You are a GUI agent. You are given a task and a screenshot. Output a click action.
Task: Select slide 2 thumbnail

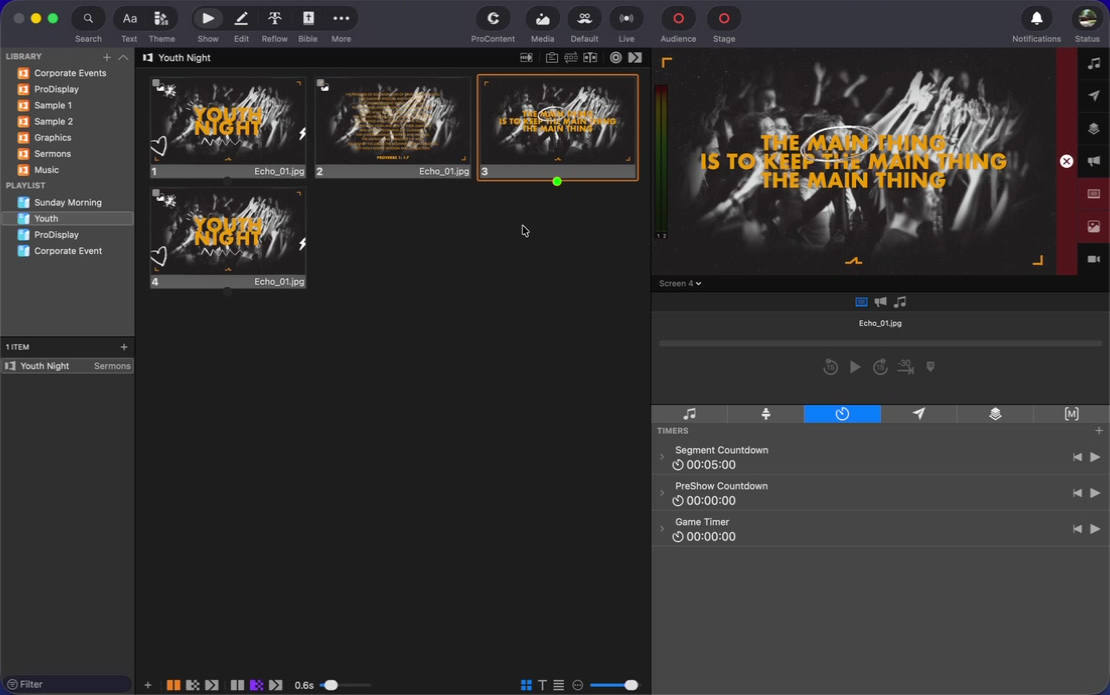(393, 127)
